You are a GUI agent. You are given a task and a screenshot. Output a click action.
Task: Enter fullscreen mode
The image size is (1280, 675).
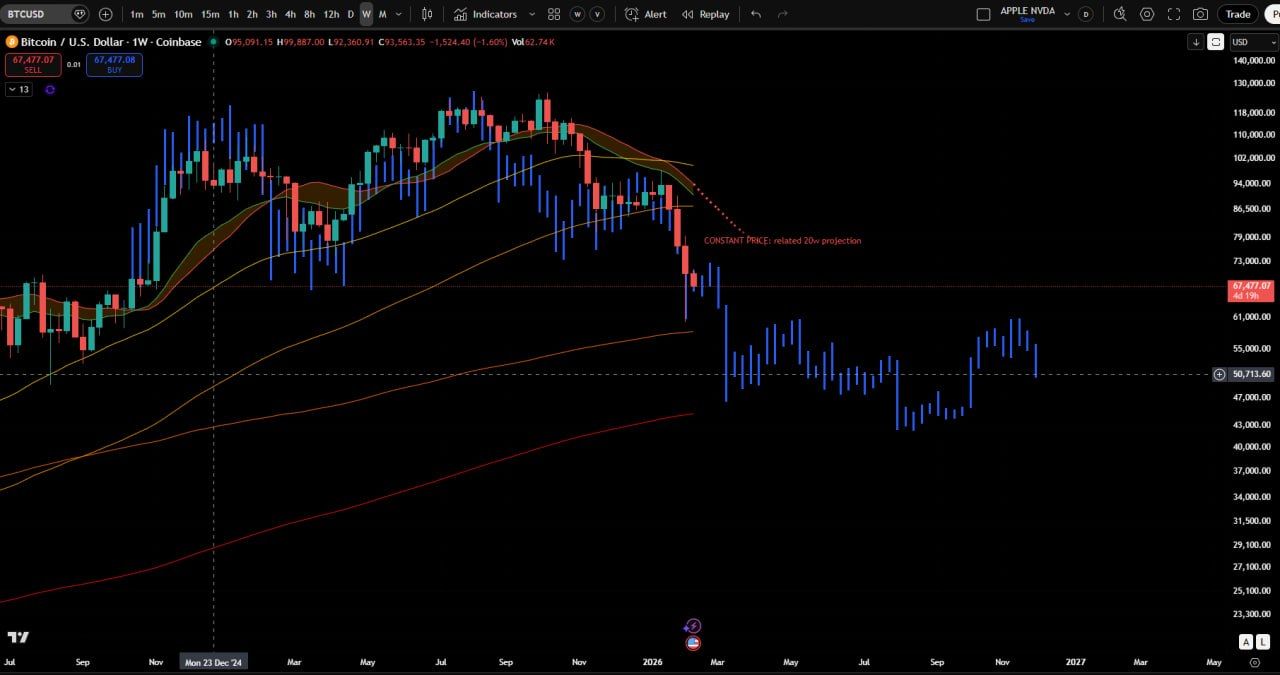coord(1173,14)
